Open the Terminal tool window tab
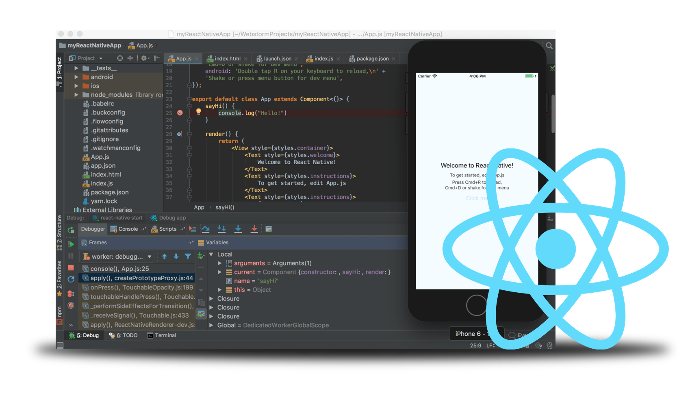This screenshot has height=416, width=690. [x=161, y=335]
